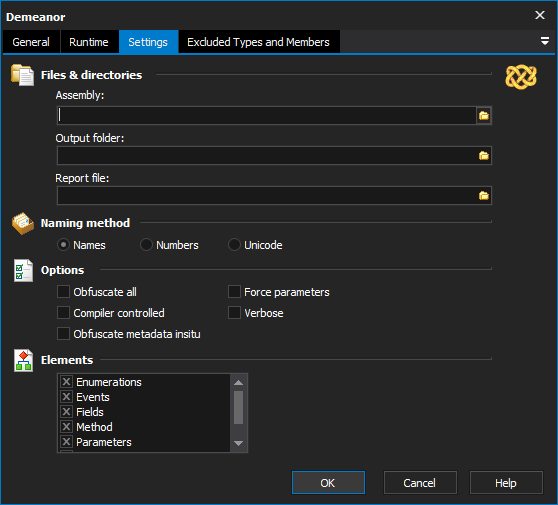The height and width of the screenshot is (505, 558).
Task: Browse for the Assembly file
Action: (484, 116)
